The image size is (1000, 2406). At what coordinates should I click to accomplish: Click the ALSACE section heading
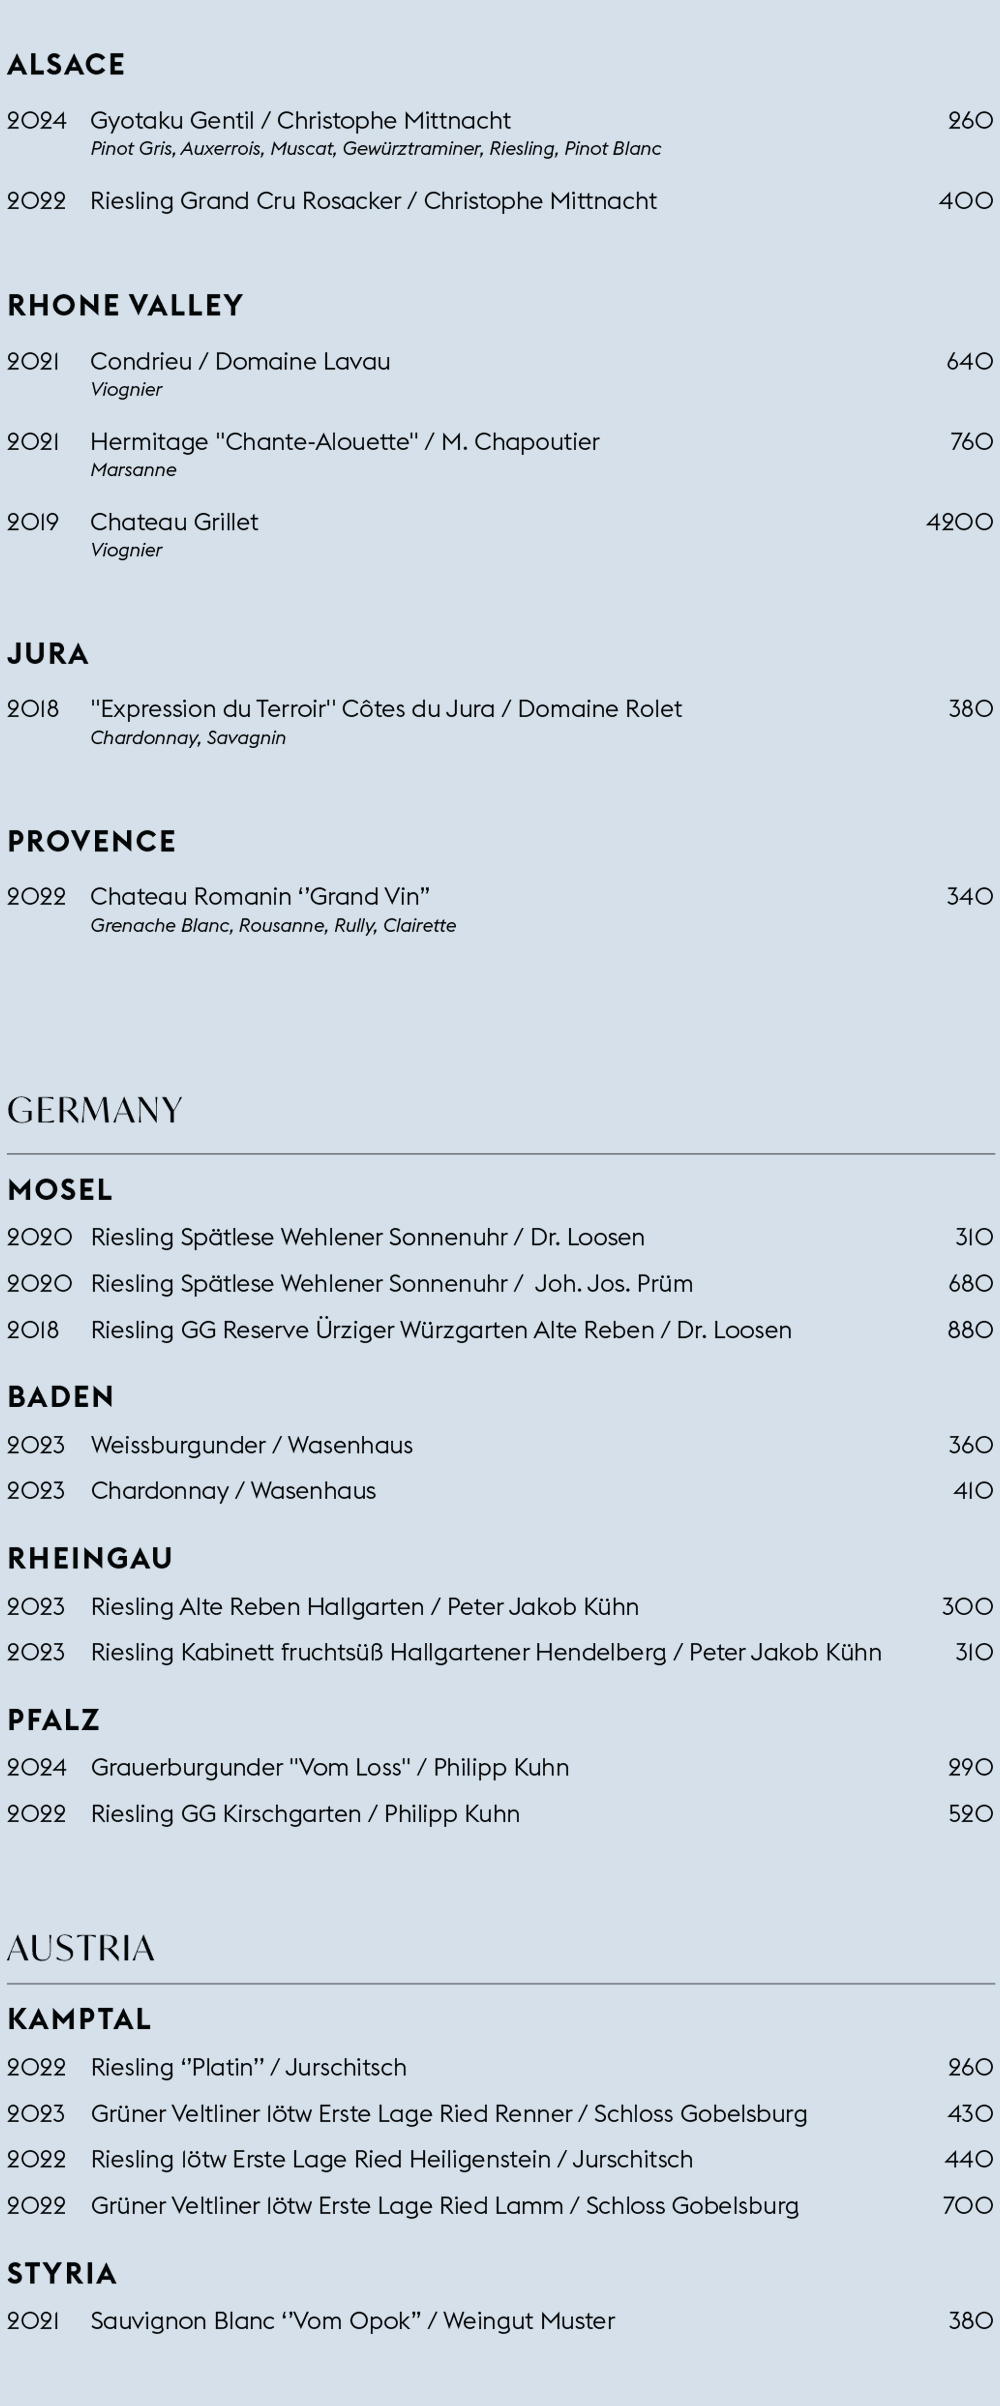[66, 64]
